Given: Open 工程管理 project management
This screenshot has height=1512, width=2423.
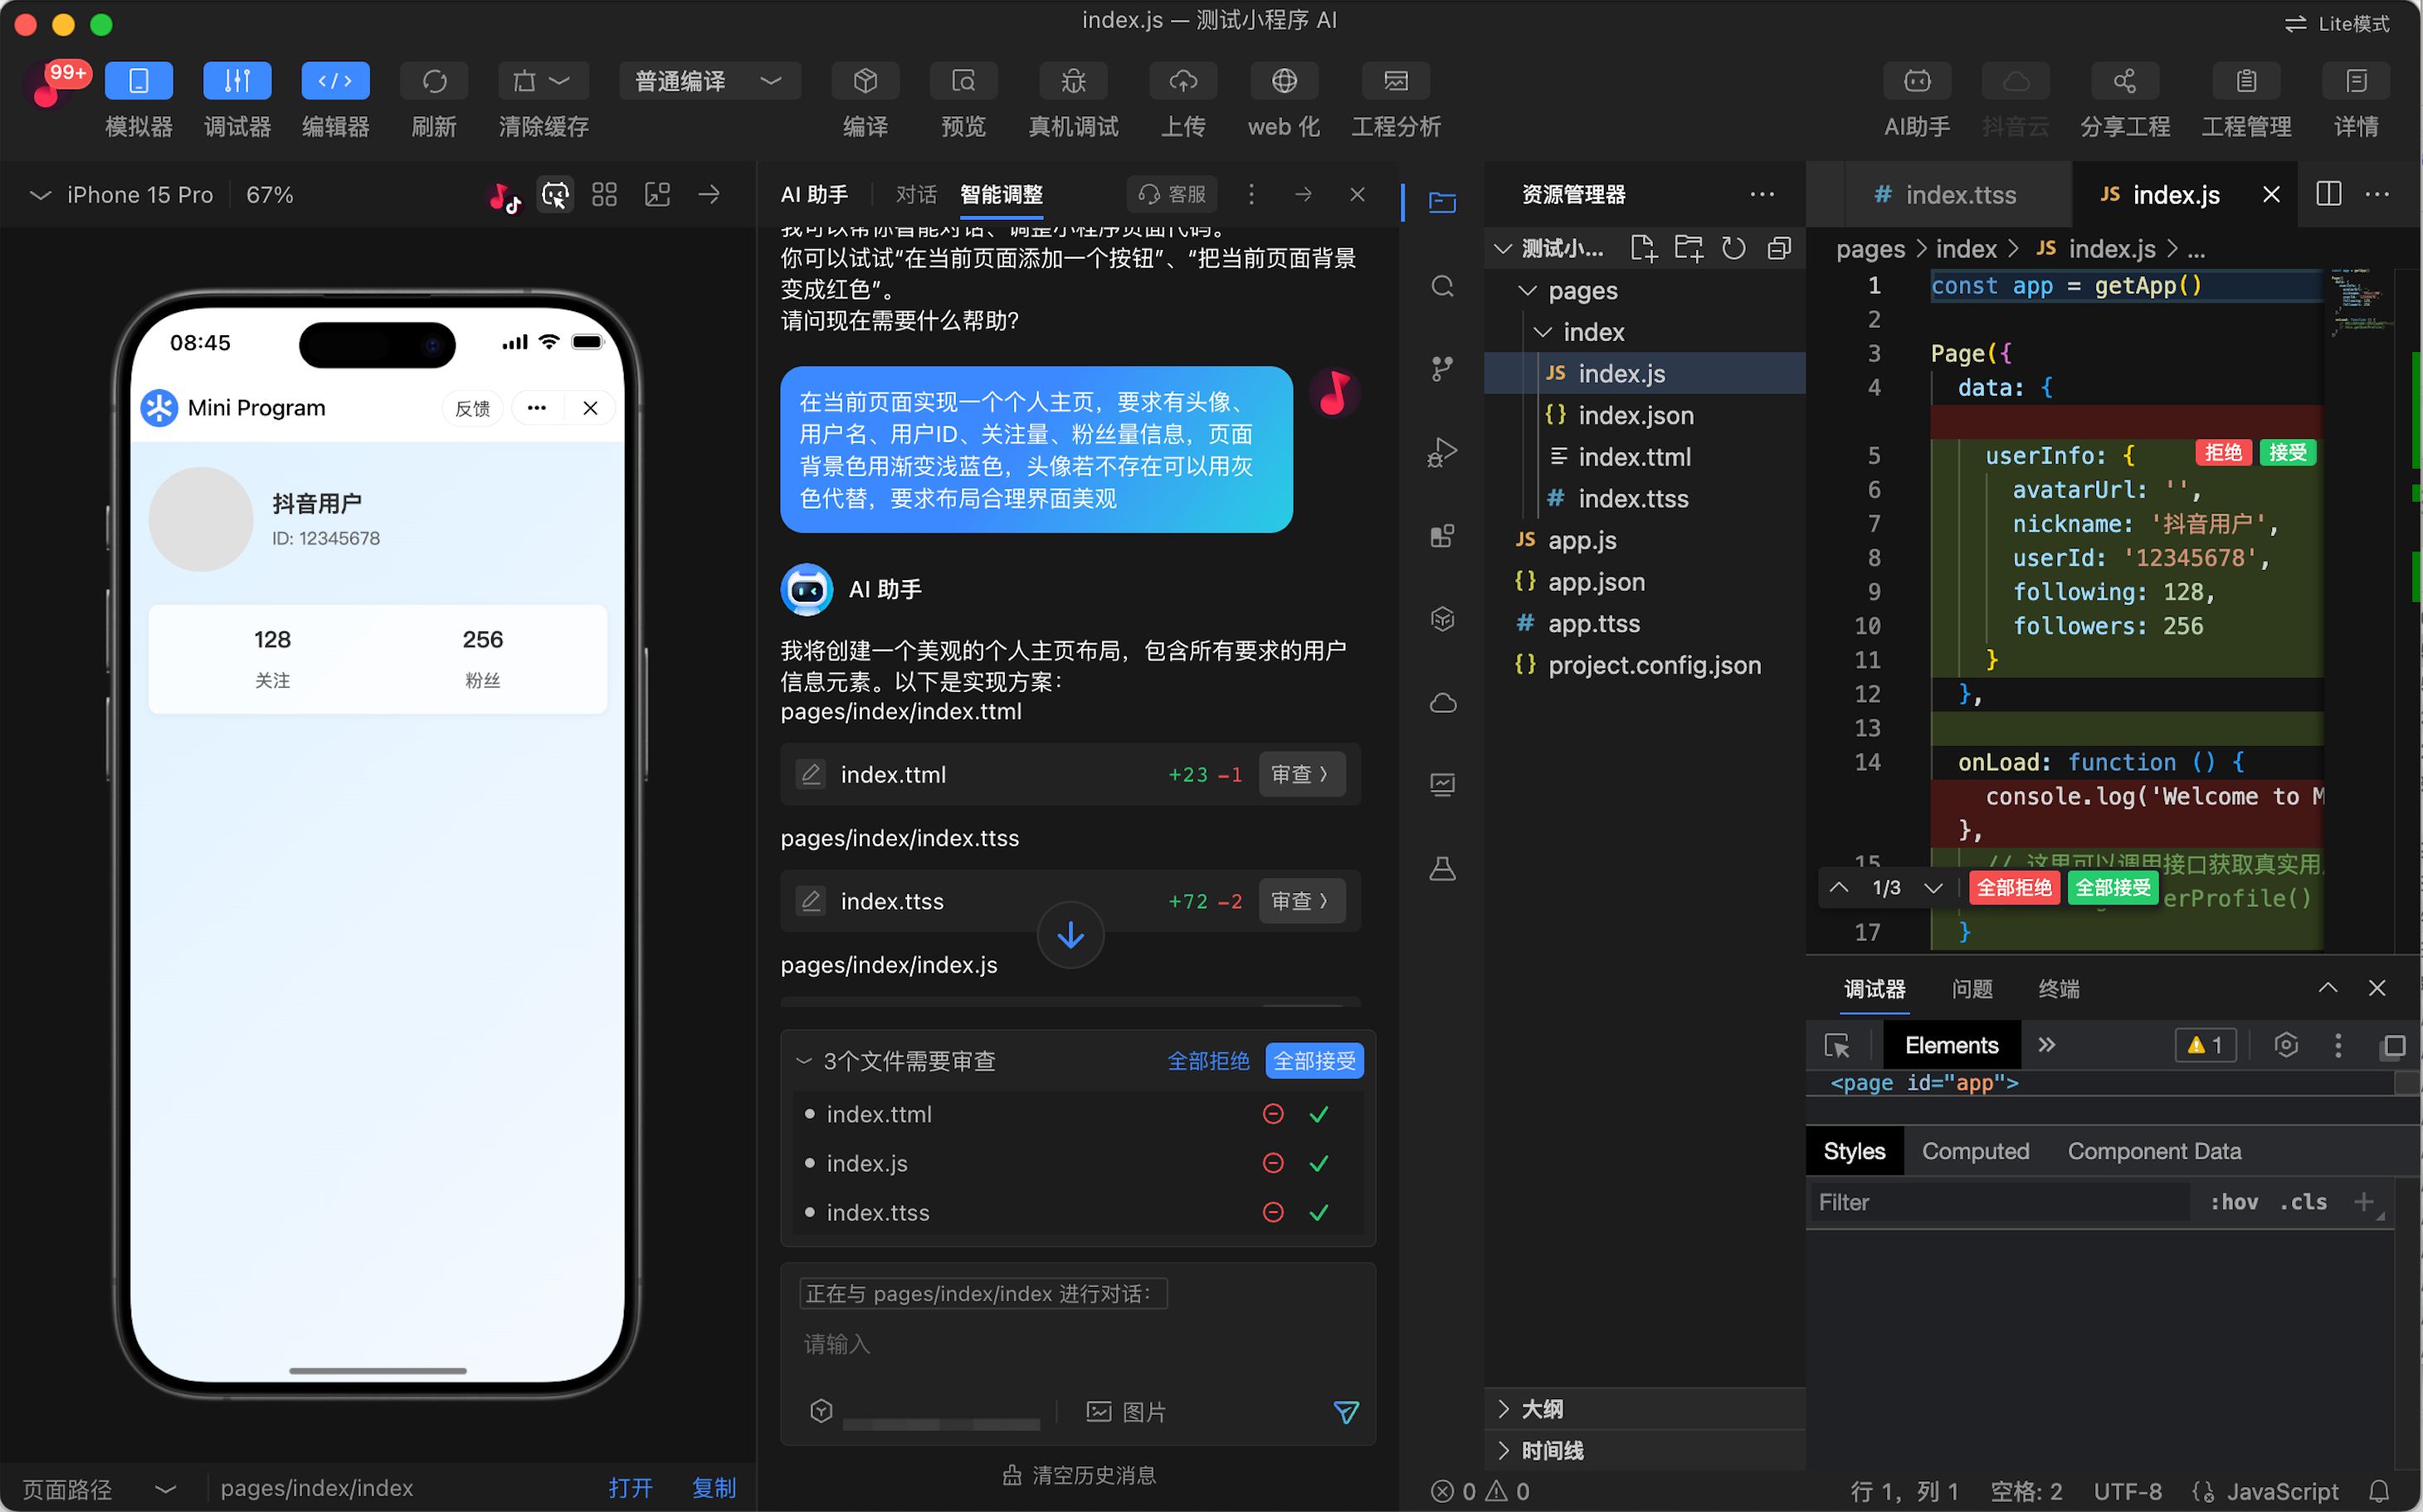Looking at the screenshot, I should tap(2246, 81).
